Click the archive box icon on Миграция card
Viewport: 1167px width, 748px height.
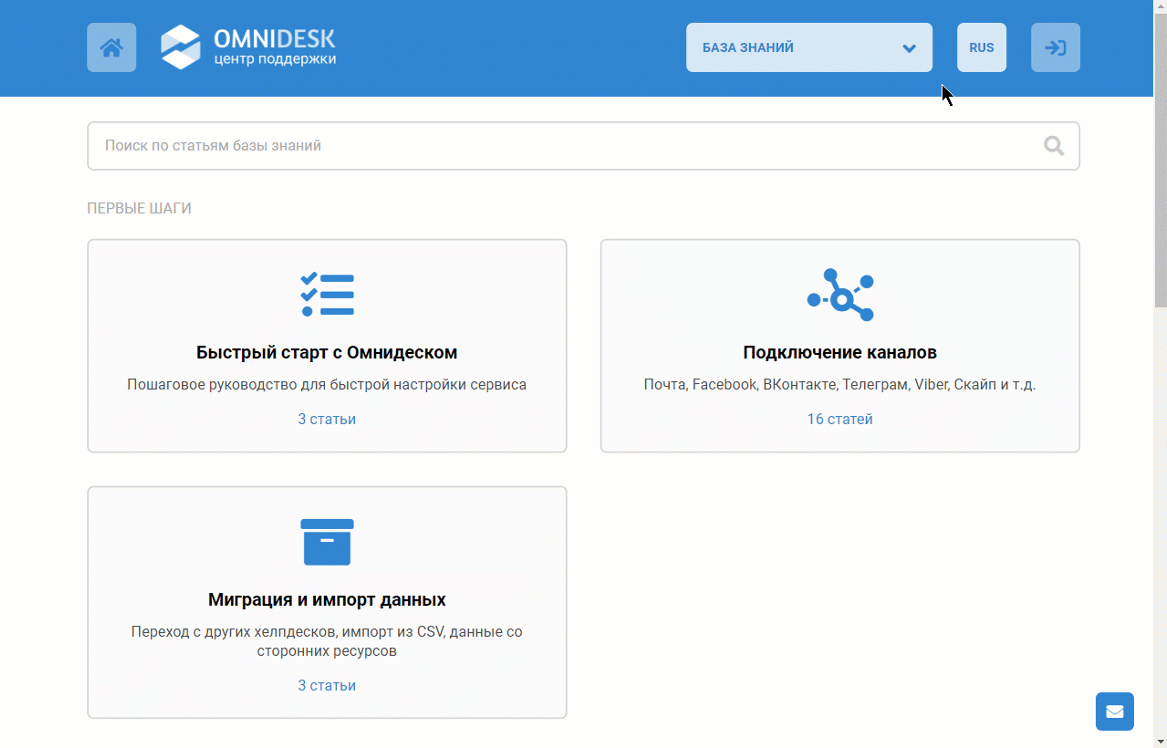click(327, 542)
